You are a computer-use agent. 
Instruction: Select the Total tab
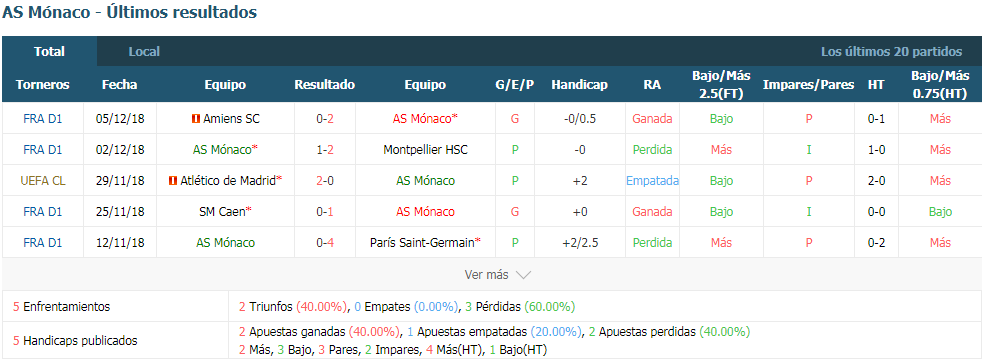(x=49, y=52)
